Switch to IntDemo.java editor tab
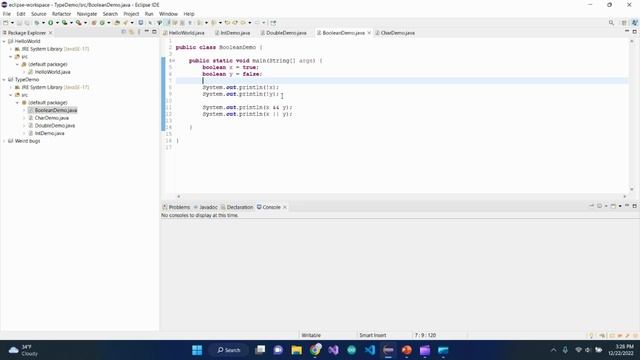The image size is (640, 360). pyautogui.click(x=233, y=33)
